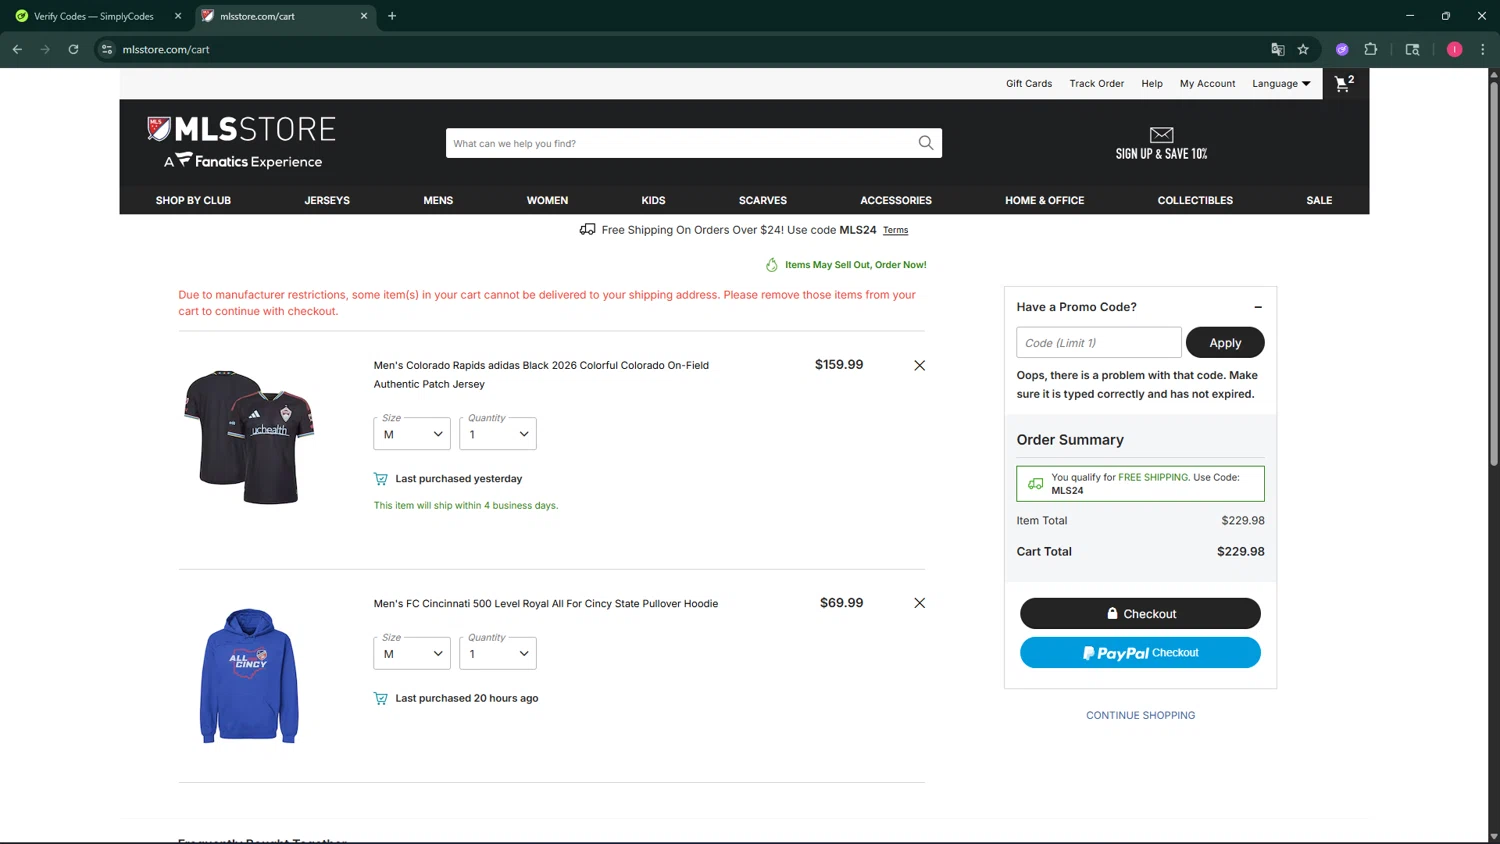
Task: Click the What can we help you find search box
Action: (680, 143)
